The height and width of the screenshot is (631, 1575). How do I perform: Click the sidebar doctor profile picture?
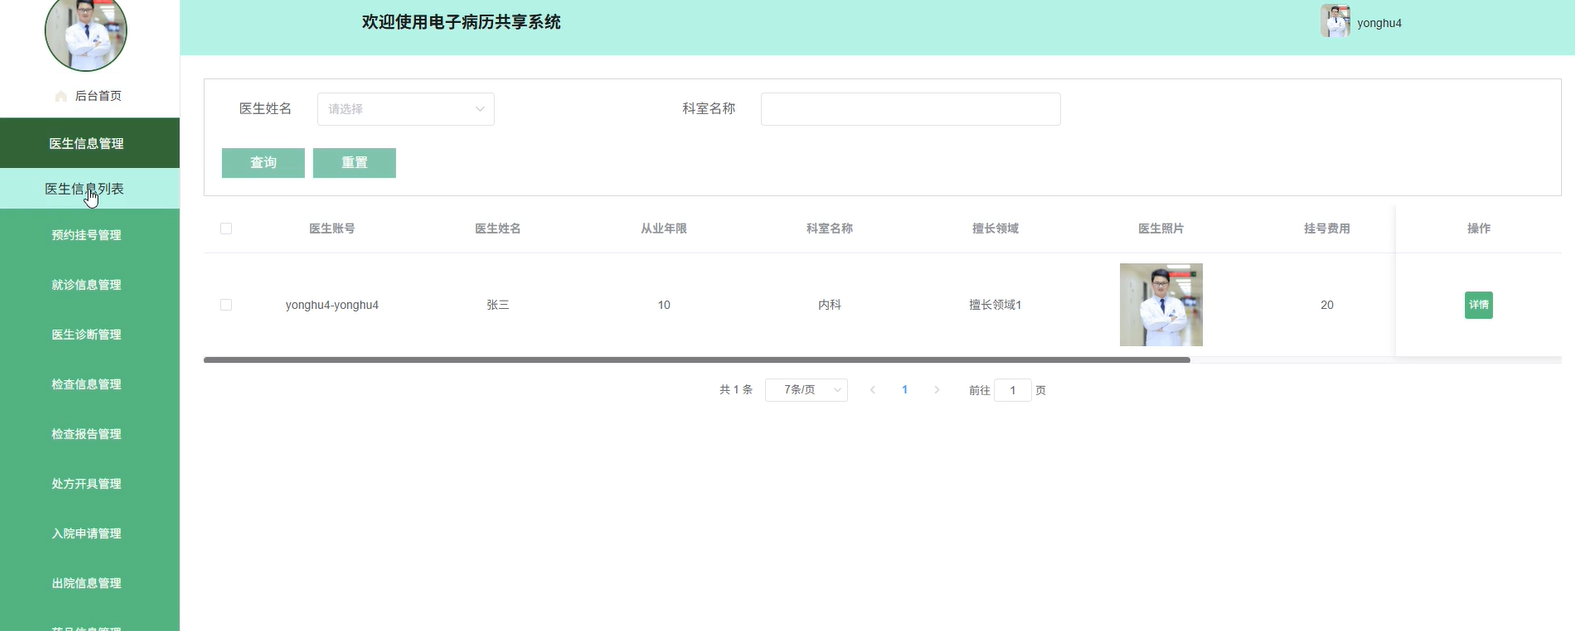86,30
